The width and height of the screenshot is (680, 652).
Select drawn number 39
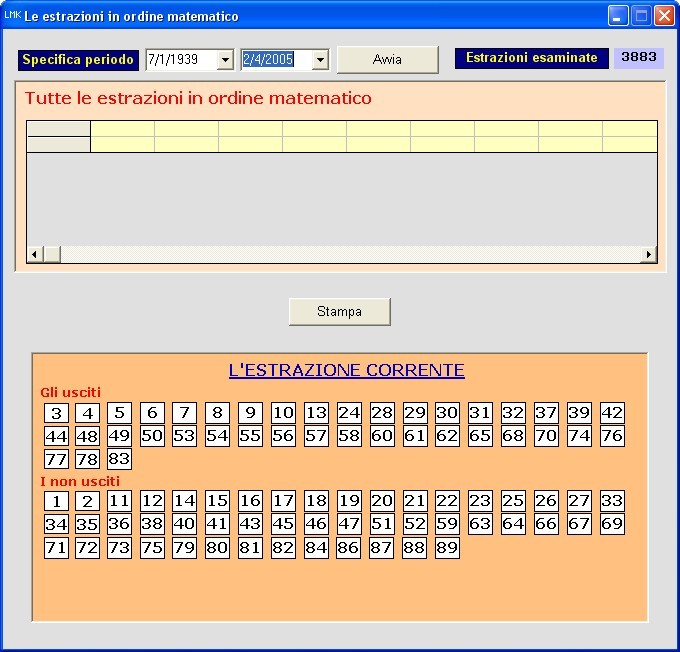(579, 413)
